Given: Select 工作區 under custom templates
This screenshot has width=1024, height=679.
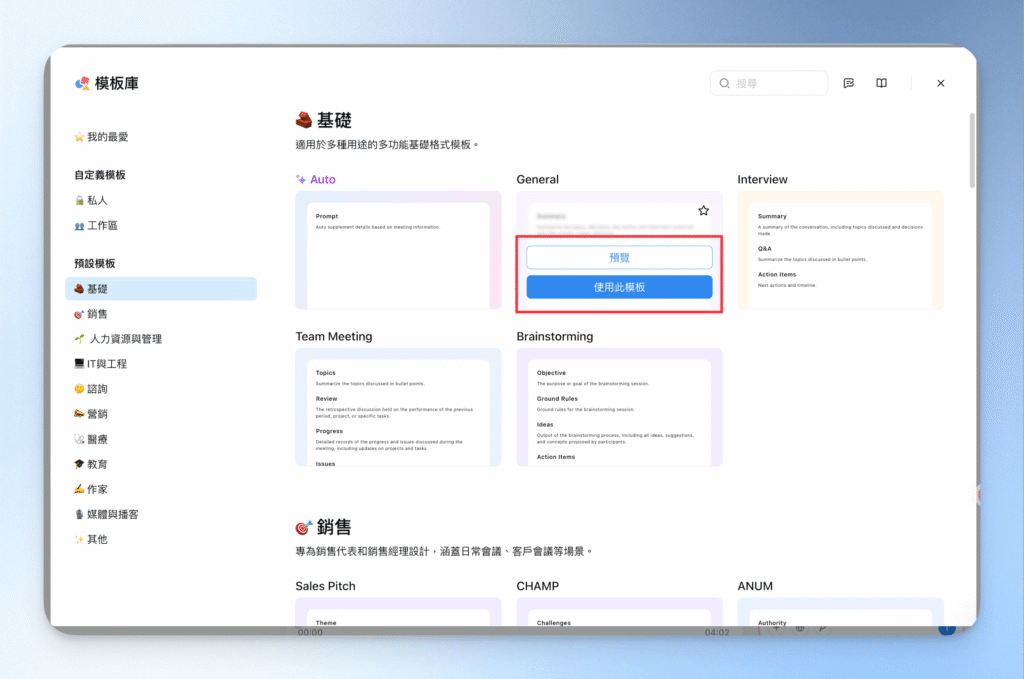Looking at the screenshot, I should 96,225.
